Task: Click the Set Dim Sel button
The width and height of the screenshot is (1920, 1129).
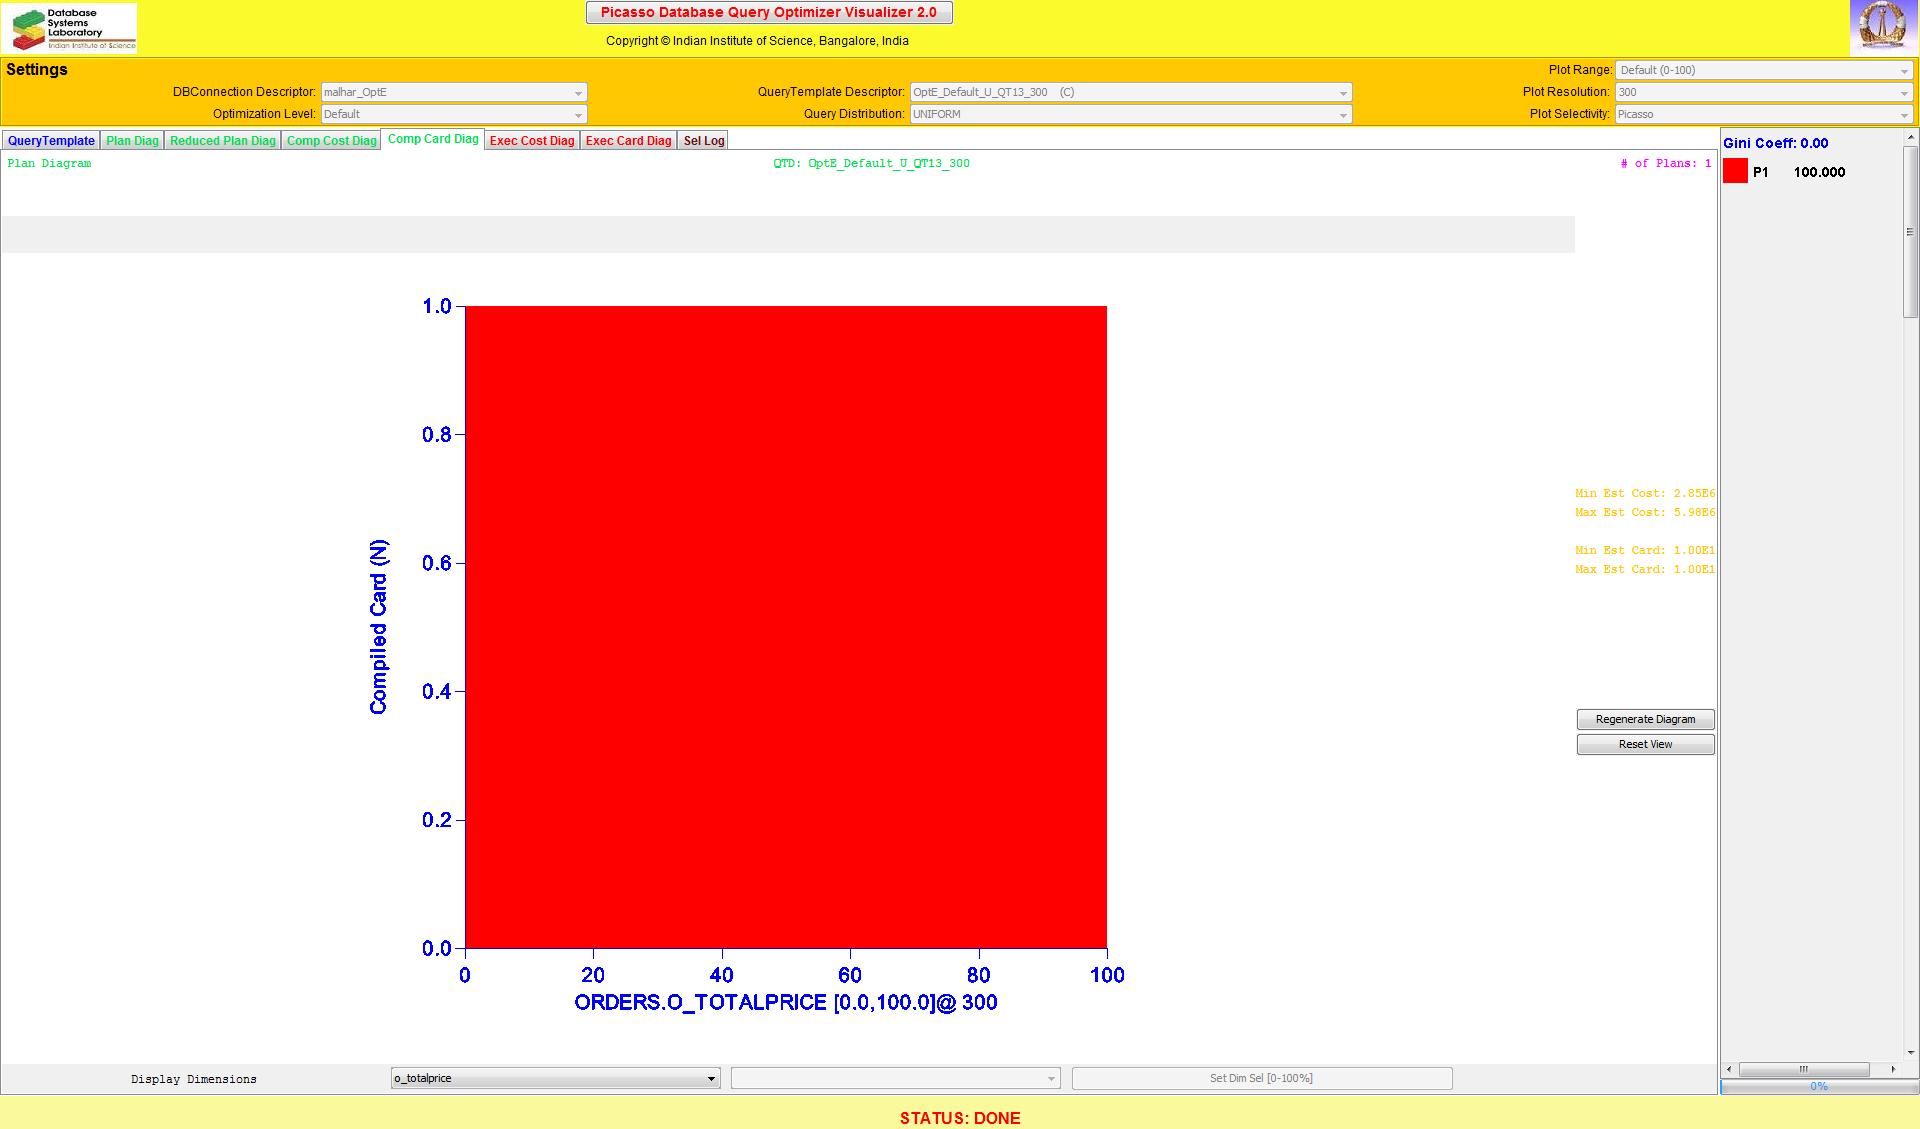Action: point(1261,1078)
